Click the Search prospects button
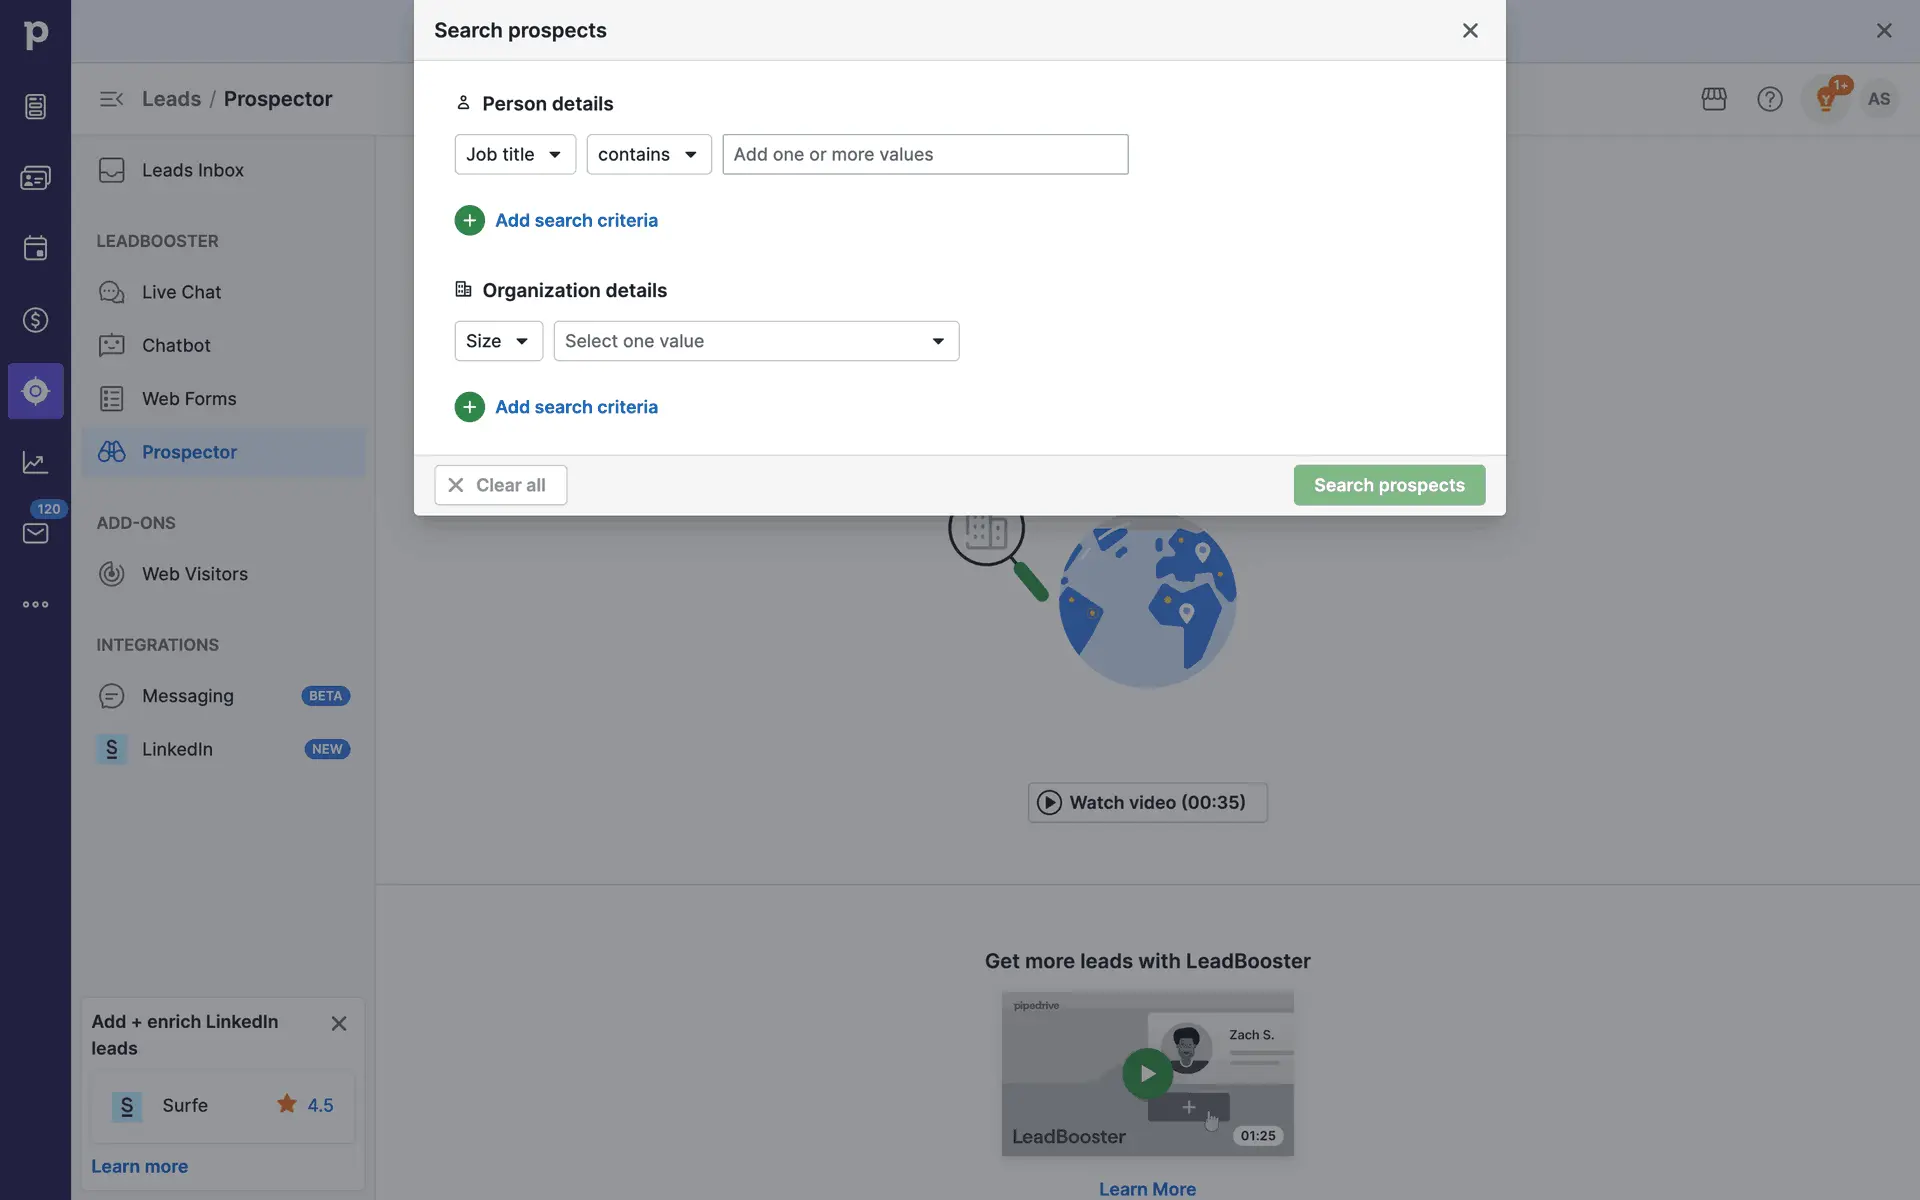The width and height of the screenshot is (1920, 1200). 1388,485
